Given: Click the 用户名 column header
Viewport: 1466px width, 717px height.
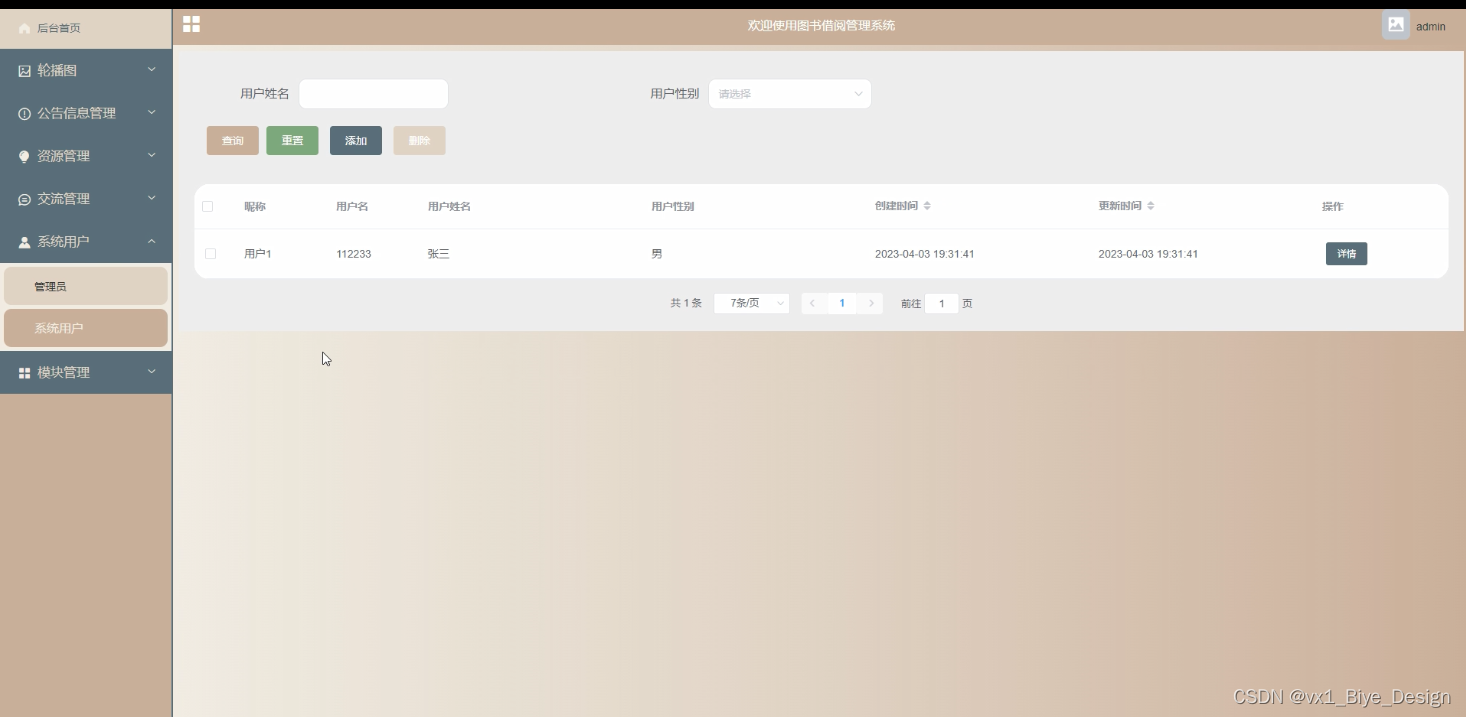Looking at the screenshot, I should tap(352, 207).
